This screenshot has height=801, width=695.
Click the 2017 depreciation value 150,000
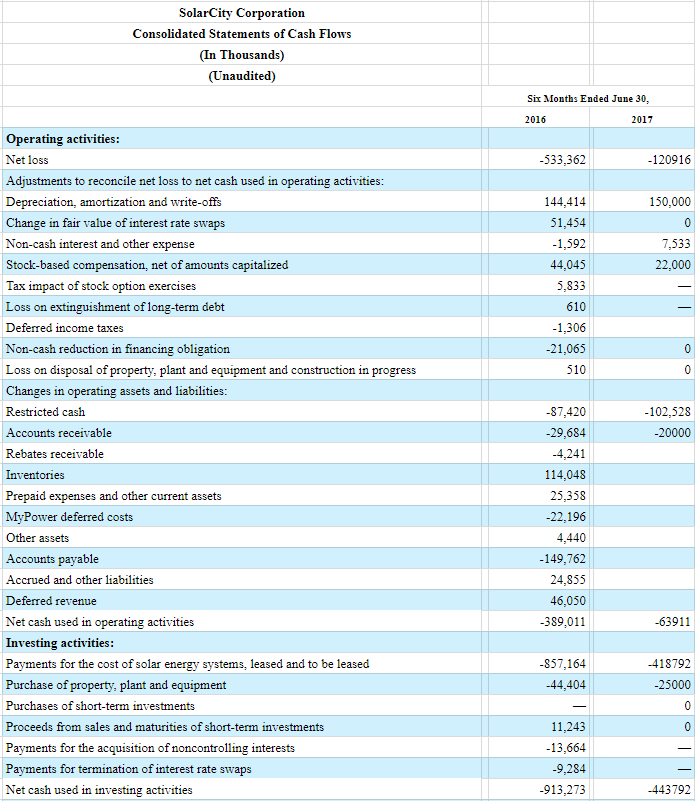tap(669, 202)
